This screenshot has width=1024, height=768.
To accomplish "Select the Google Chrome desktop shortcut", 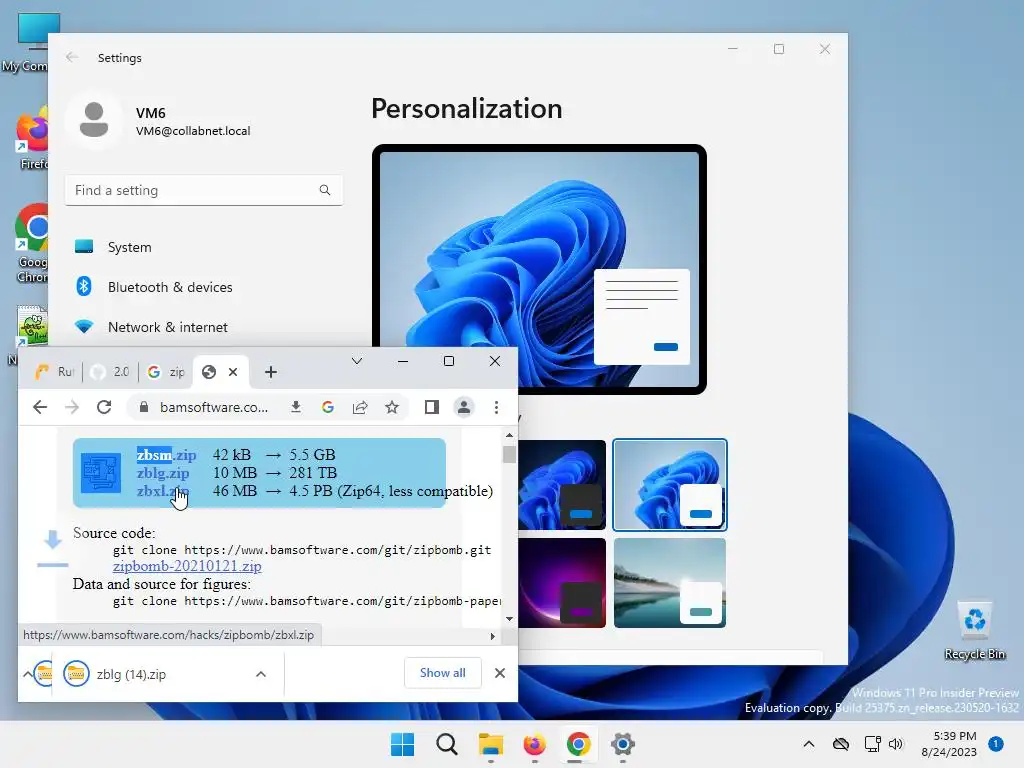I will pos(31,243).
